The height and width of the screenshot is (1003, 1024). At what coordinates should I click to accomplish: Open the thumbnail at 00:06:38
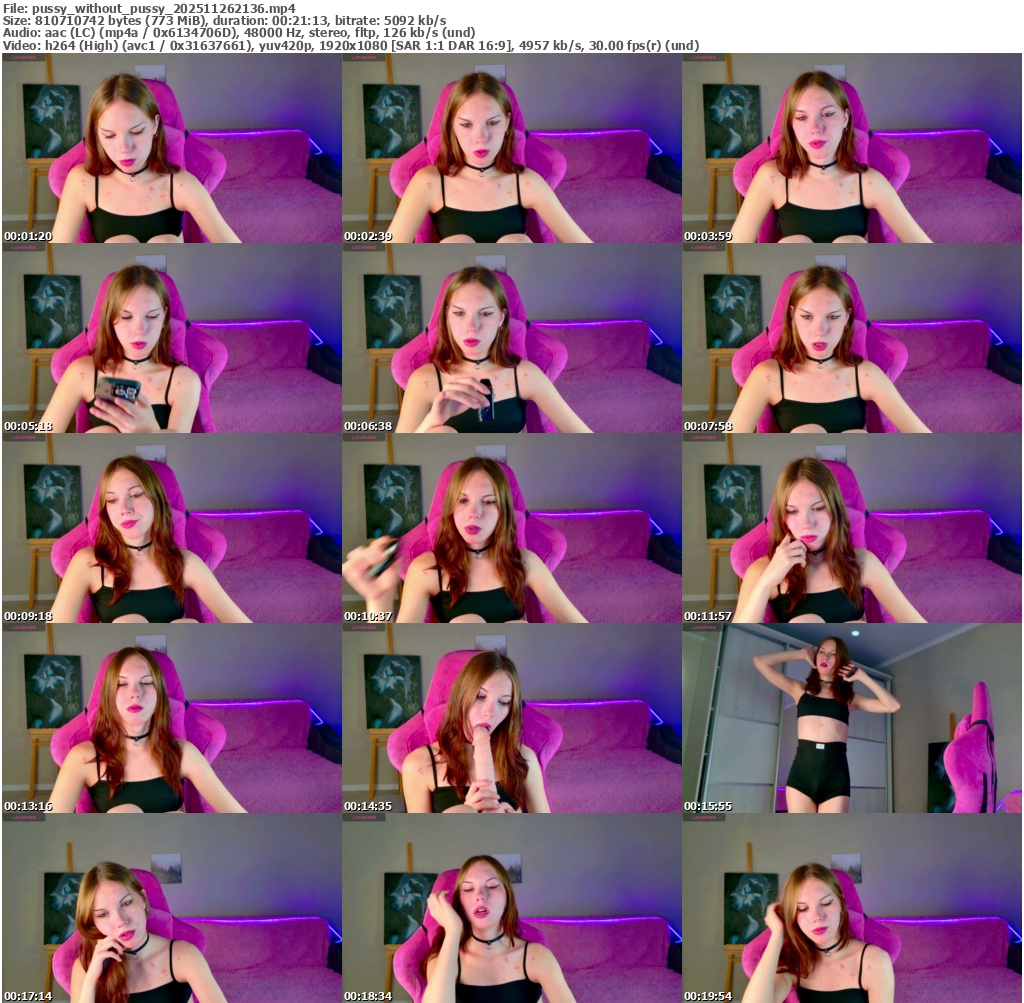[x=511, y=338]
